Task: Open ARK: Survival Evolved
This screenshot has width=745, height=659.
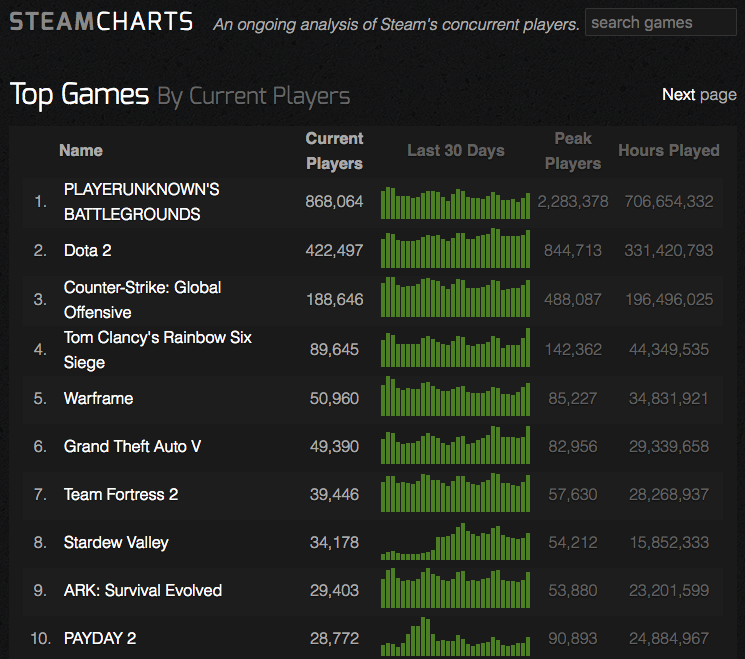Action: [x=142, y=590]
